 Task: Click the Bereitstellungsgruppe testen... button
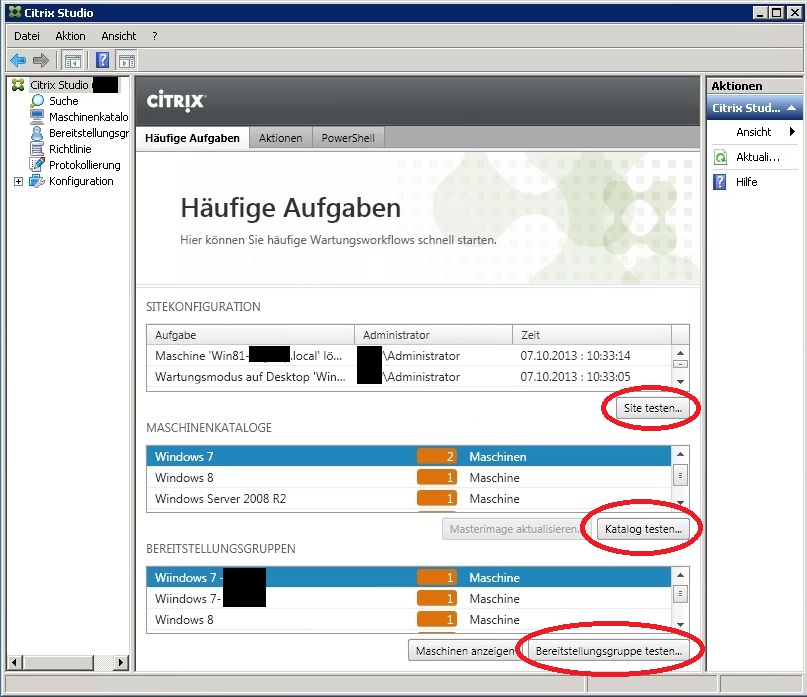click(609, 651)
